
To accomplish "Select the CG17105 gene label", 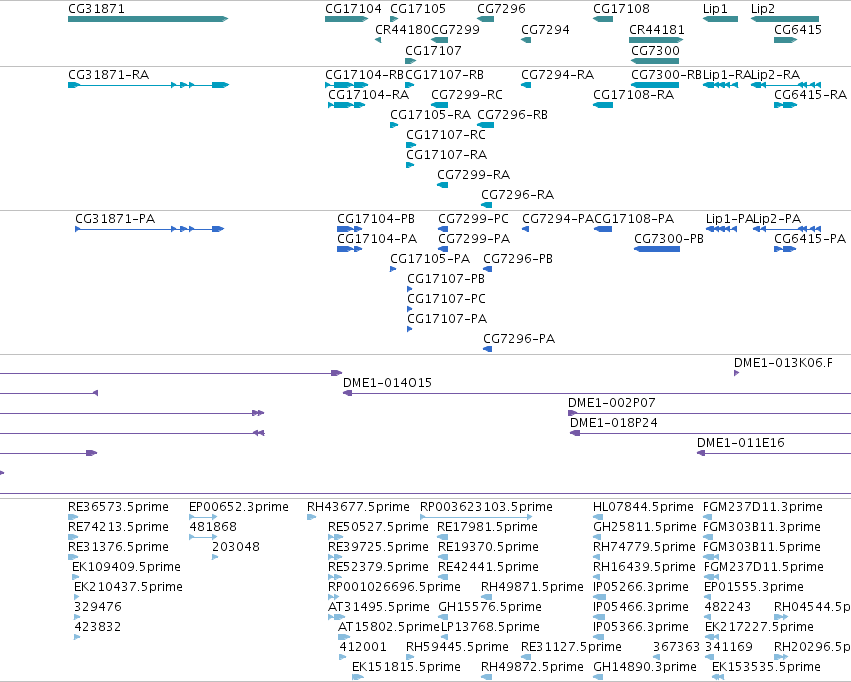I will (x=418, y=9).
